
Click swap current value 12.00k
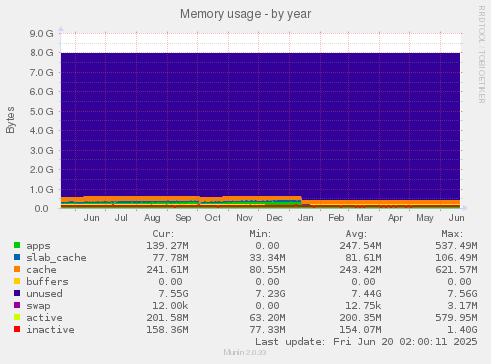(x=170, y=306)
